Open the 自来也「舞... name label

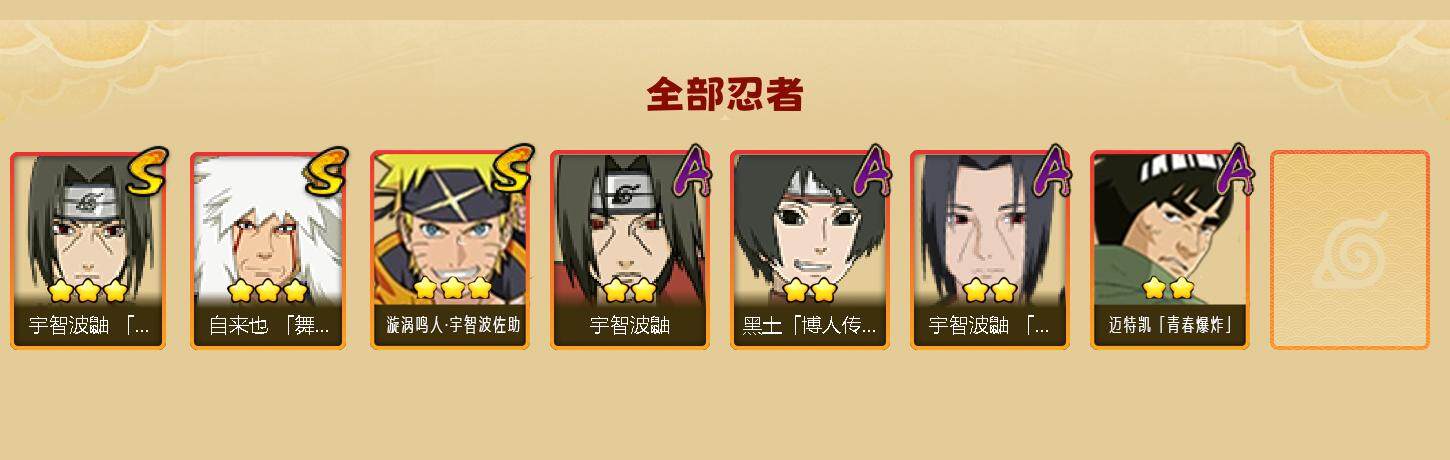pyautogui.click(x=268, y=326)
